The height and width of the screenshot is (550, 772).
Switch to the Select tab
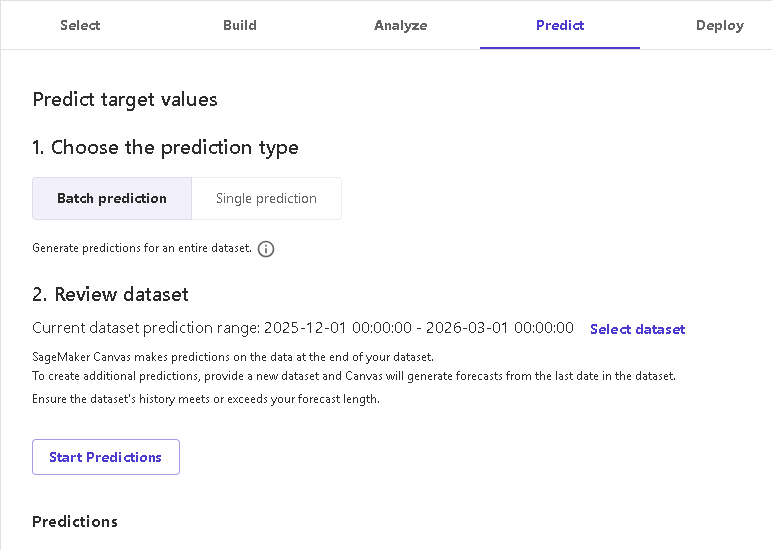point(80,25)
